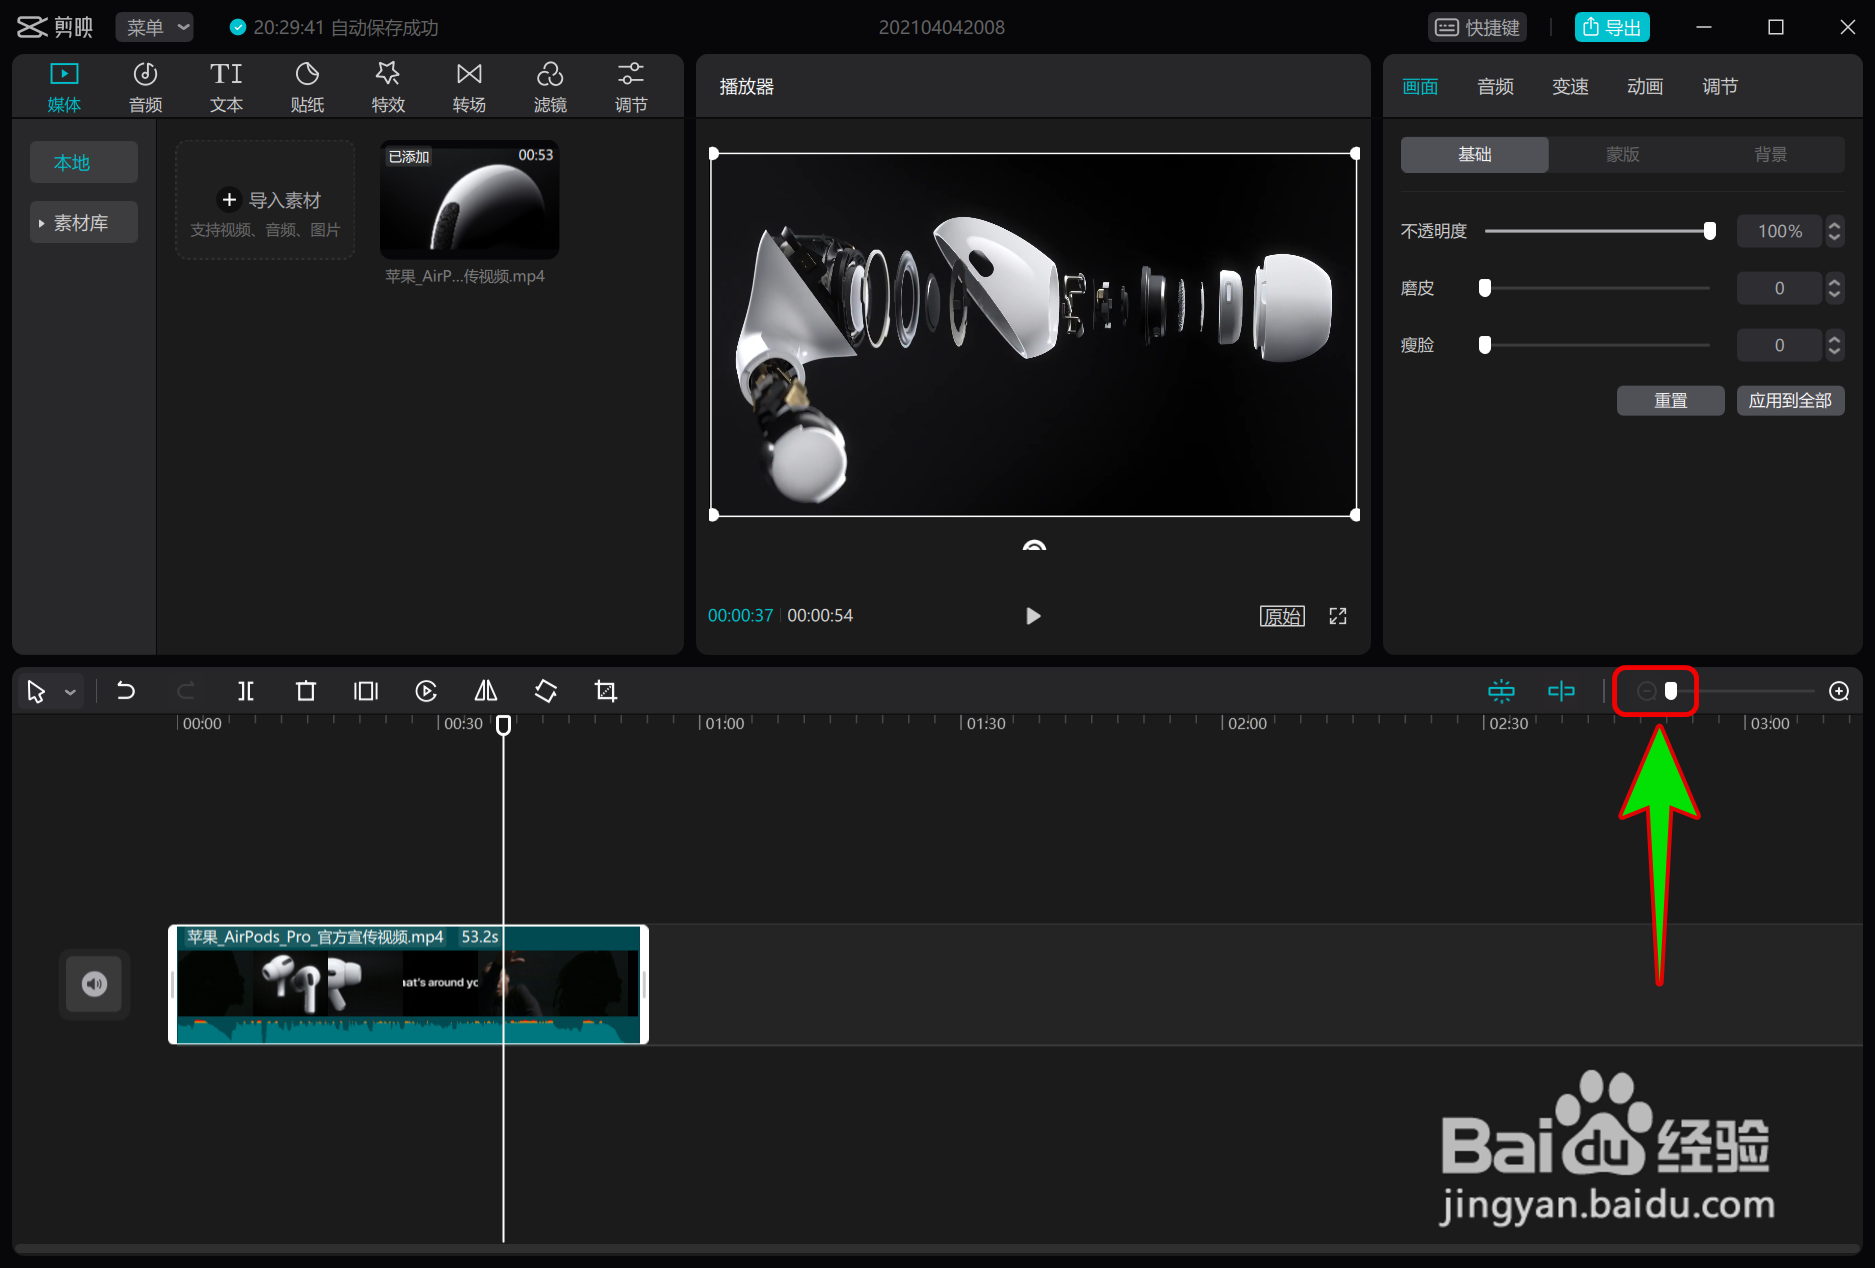Click the redo arrow in timeline toolbar
Screen dimensions: 1875x1268
click(x=186, y=691)
